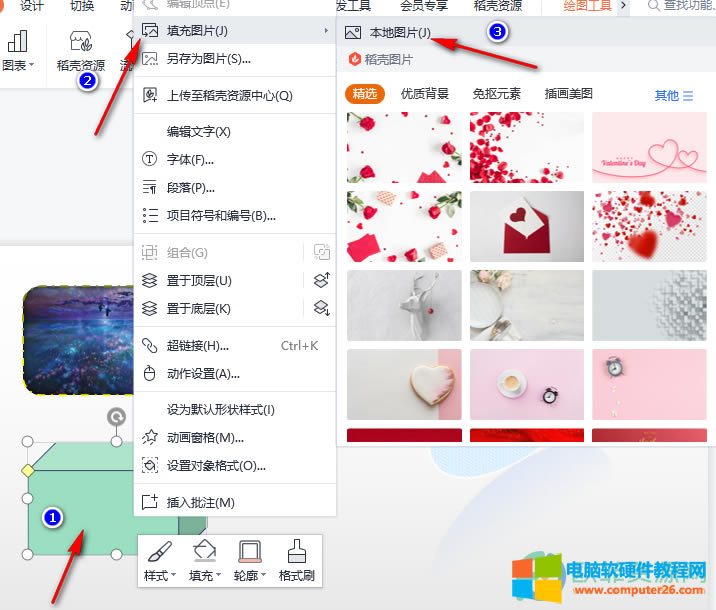Select 上传至稻壳资源中心(Q) menu entry
This screenshot has height=610, width=716.
click(x=235, y=95)
